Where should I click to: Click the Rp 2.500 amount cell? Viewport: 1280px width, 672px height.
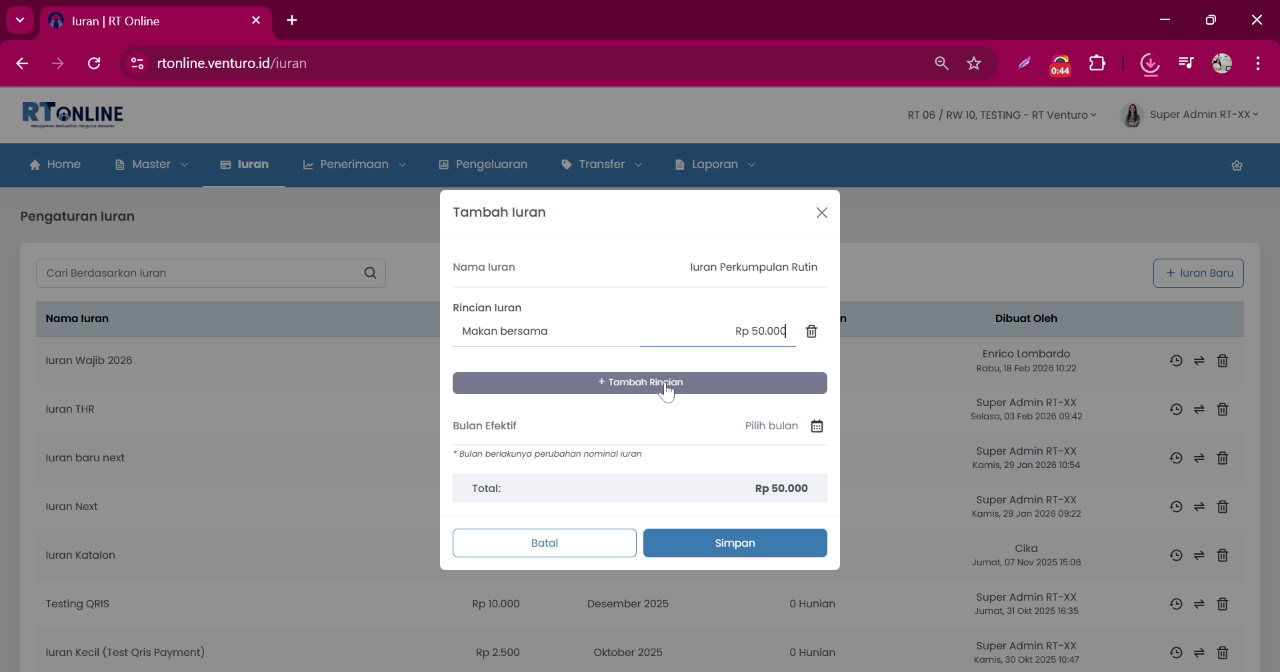(498, 653)
